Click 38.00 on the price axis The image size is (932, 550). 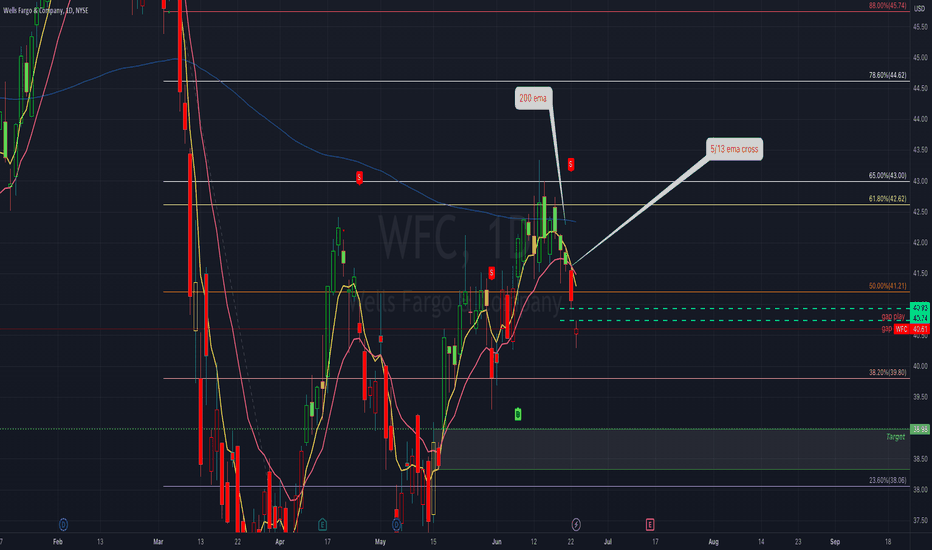tap(920, 489)
